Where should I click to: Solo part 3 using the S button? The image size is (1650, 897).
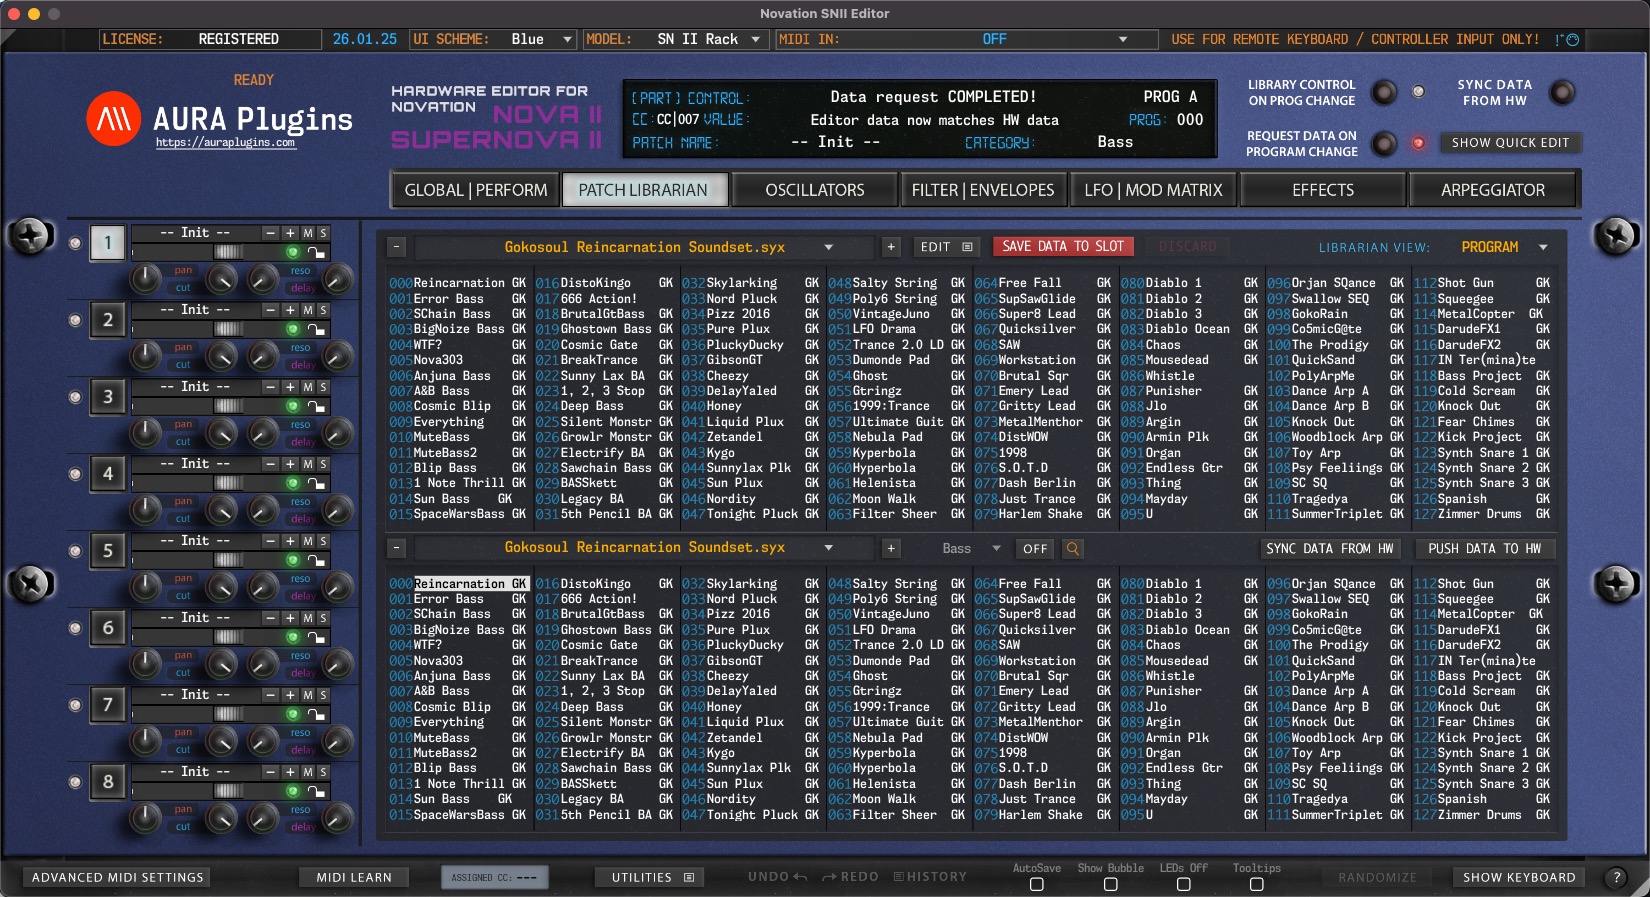tap(323, 387)
